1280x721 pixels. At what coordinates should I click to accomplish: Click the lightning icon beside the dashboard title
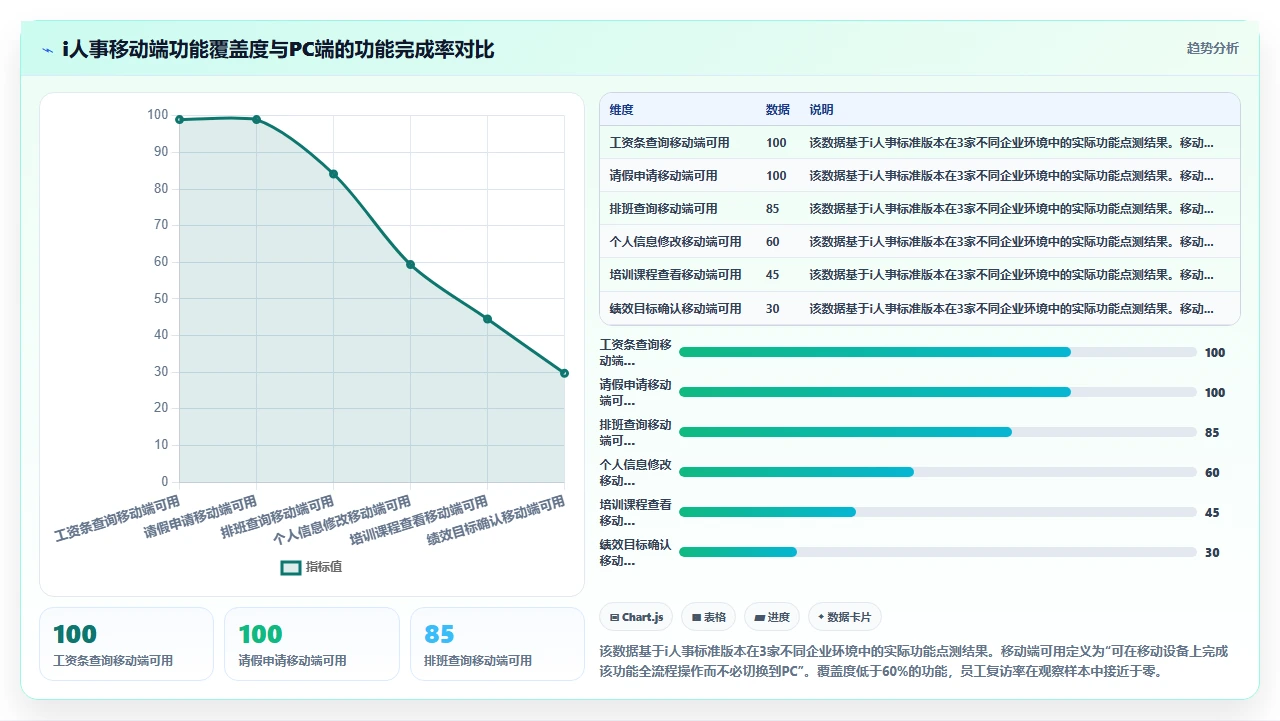(48, 49)
